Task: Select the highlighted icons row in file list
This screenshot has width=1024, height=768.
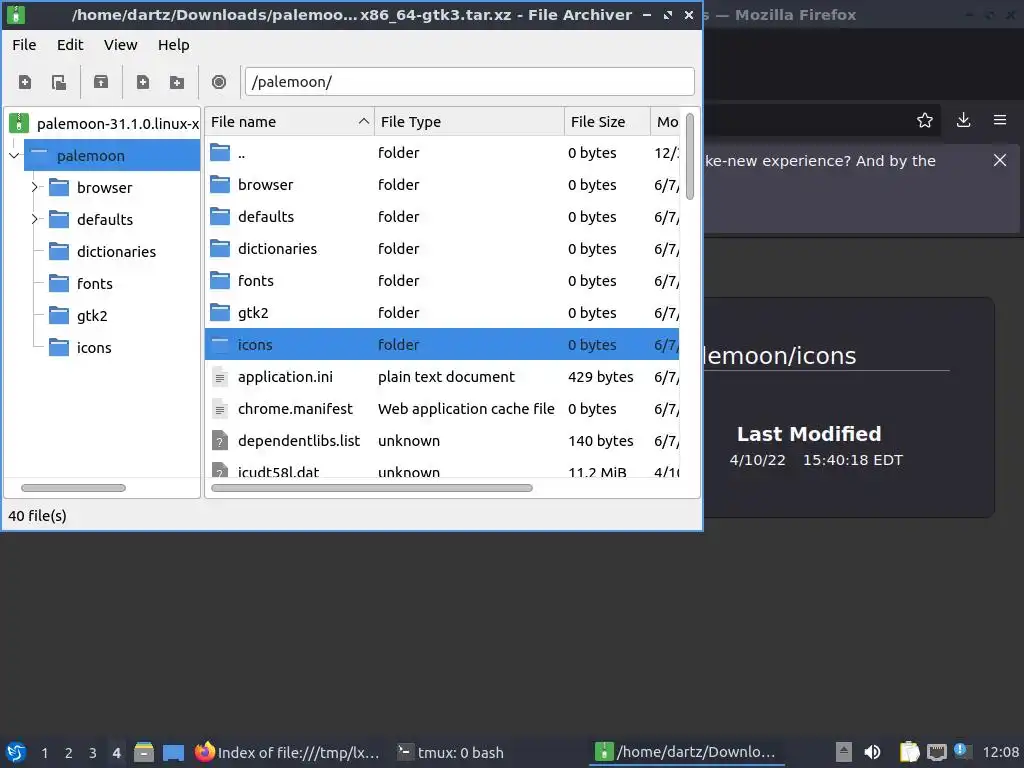Action: tap(442, 344)
